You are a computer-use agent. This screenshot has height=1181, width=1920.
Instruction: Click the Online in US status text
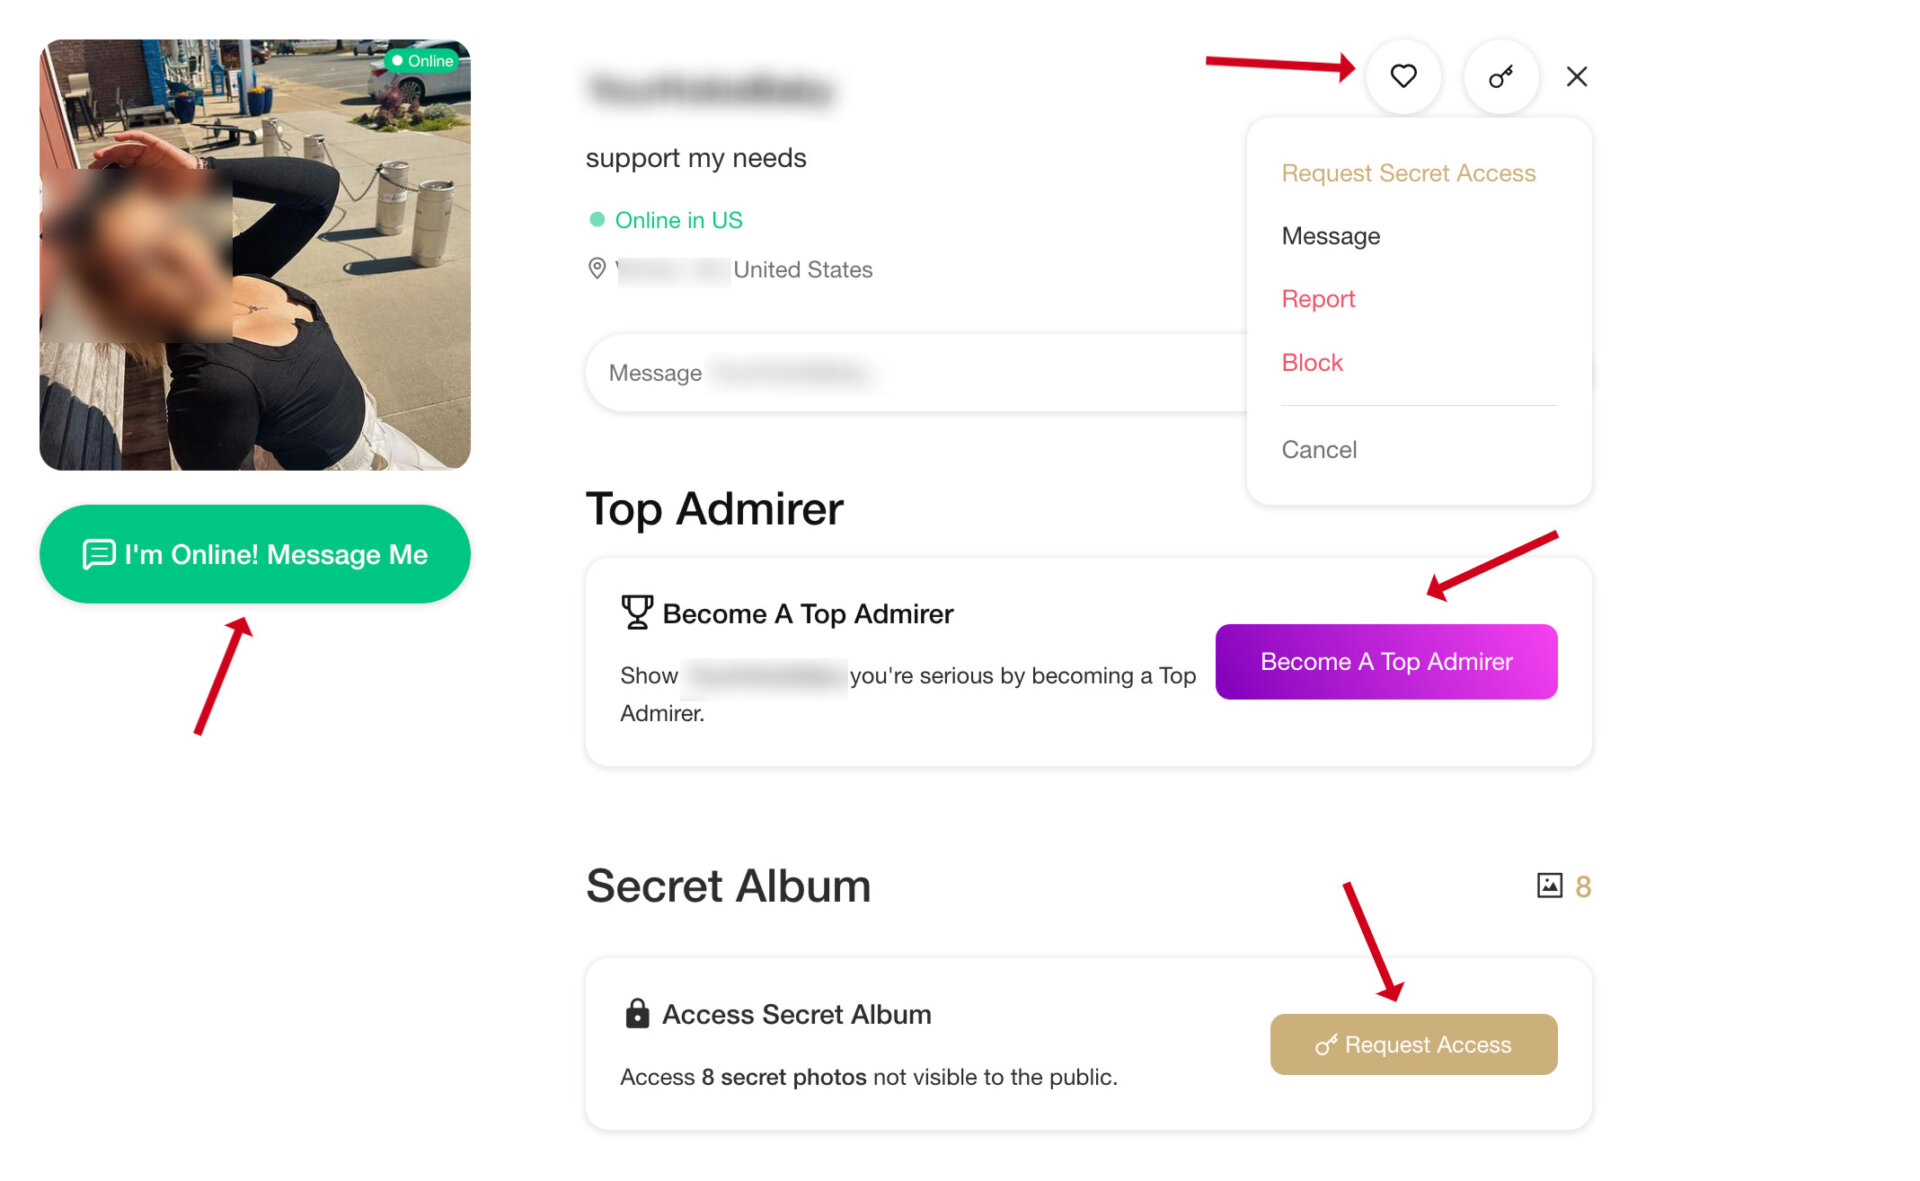(678, 220)
